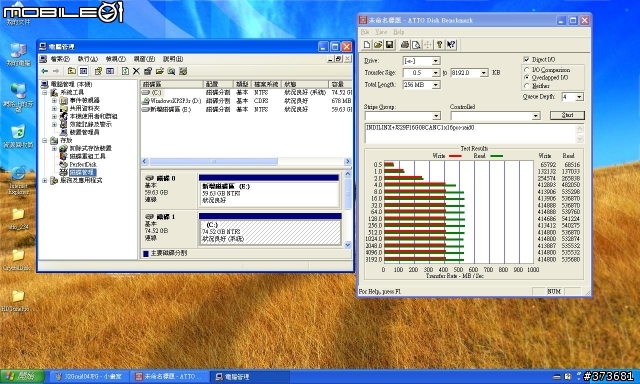The height and width of the screenshot is (384, 640).
Task: Click the black X delete icon in Computer Management
Action: (136, 71)
